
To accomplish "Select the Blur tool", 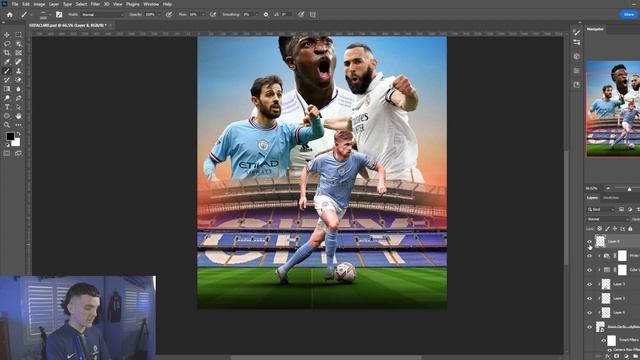I will click(18, 89).
